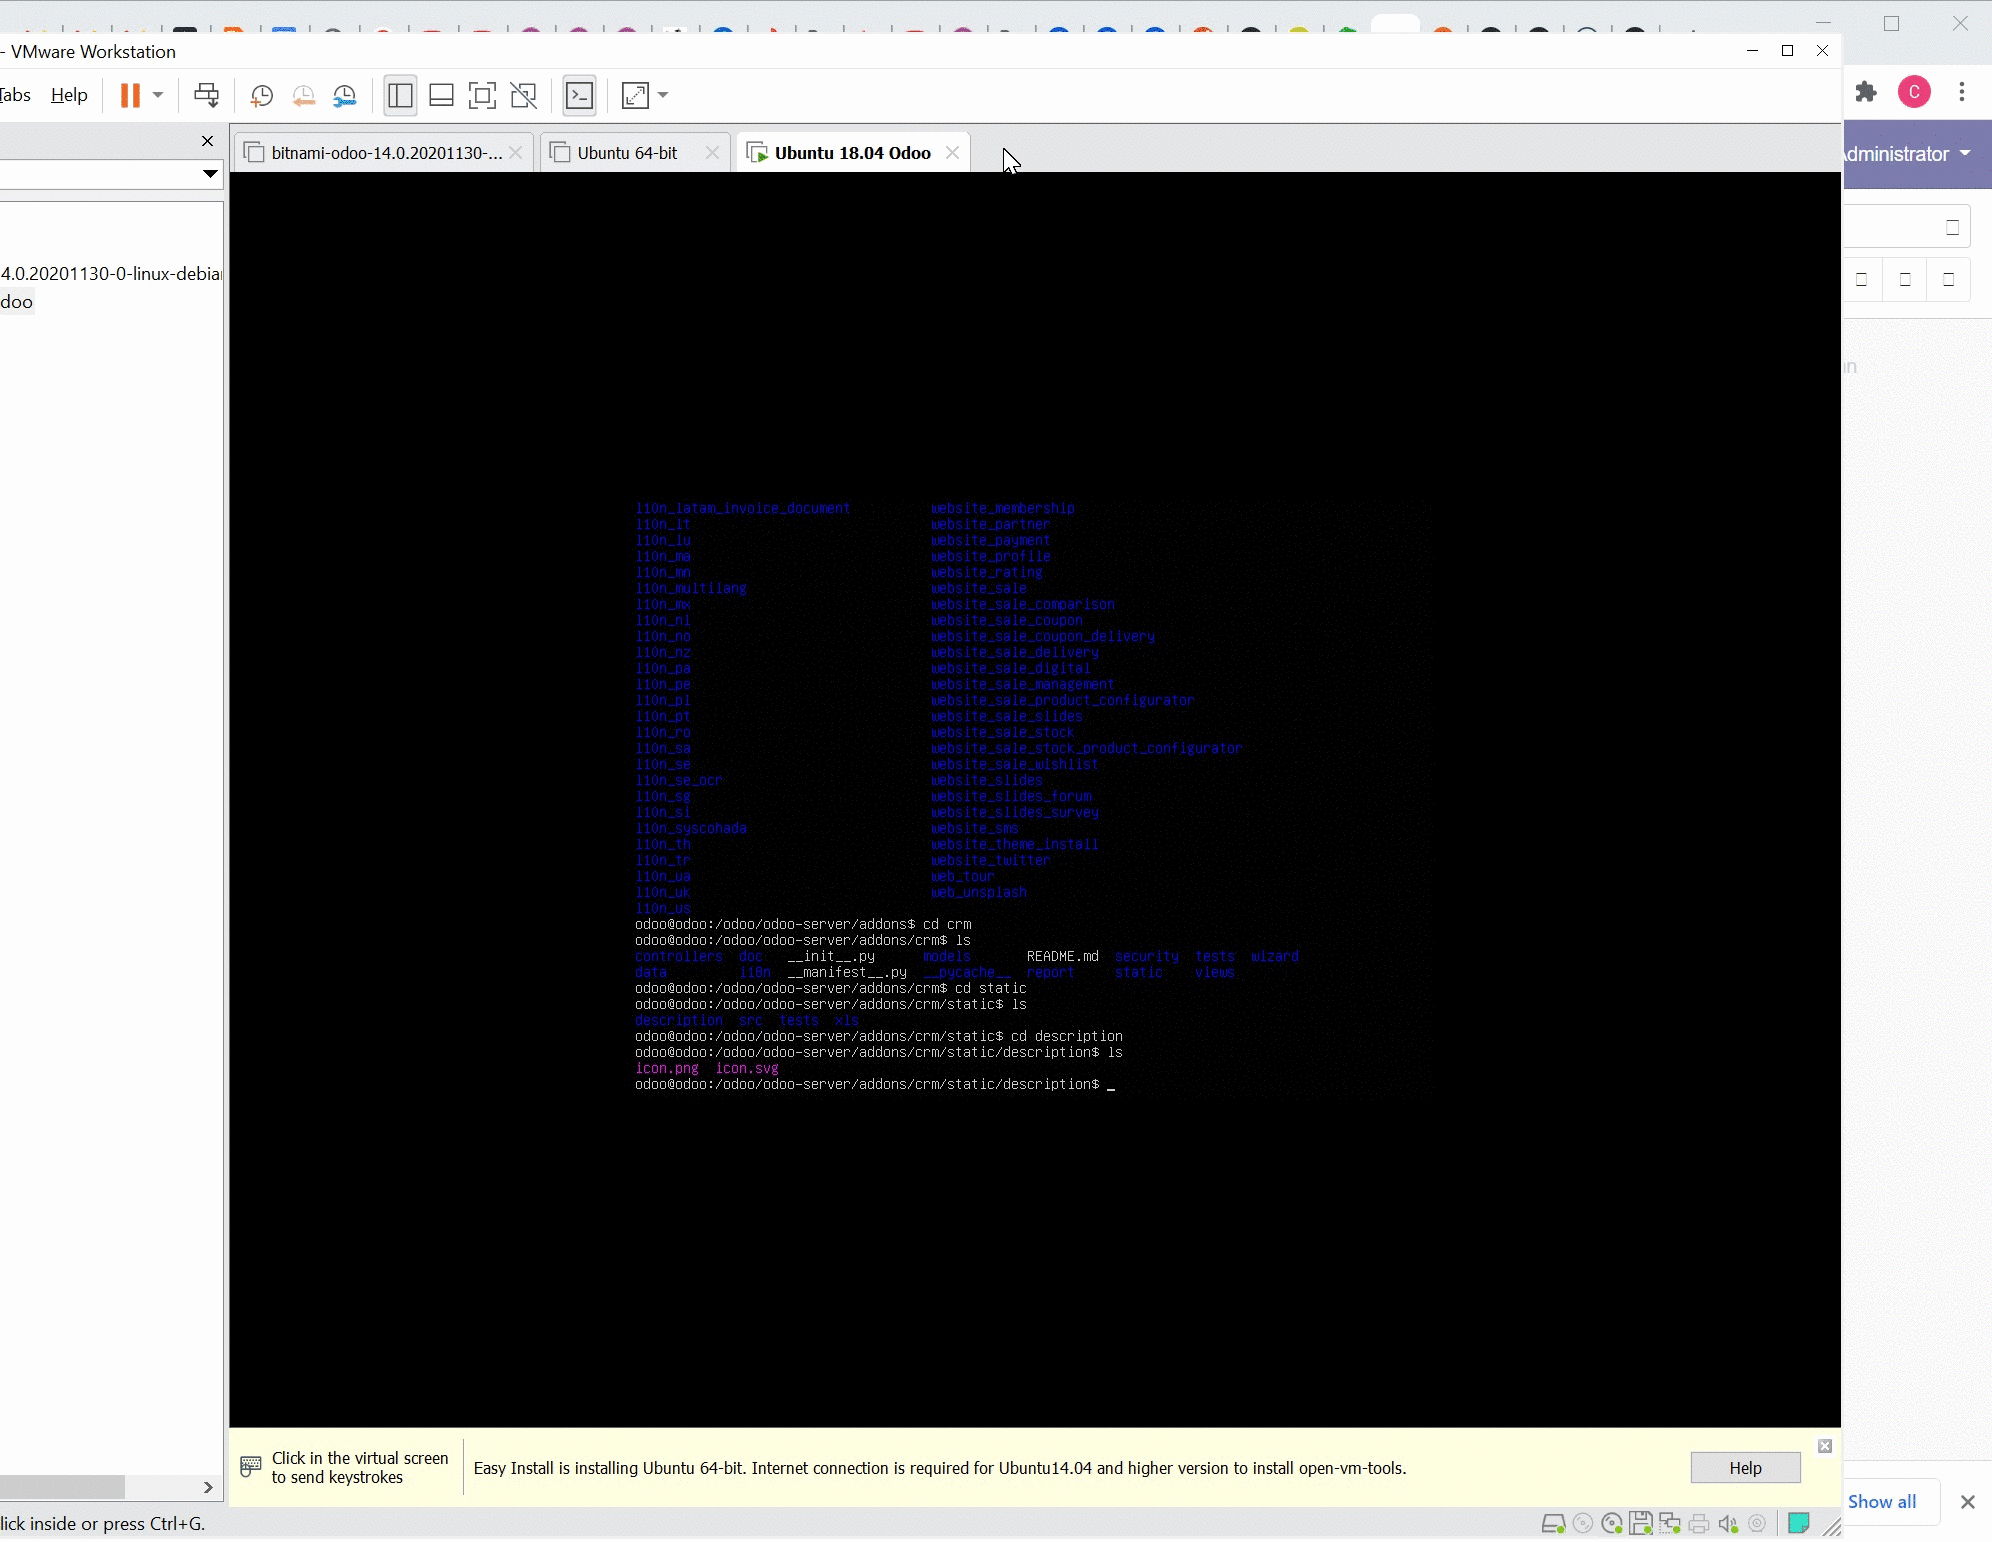Image resolution: width=1992 pixels, height=1542 pixels.
Task: Toggle the library sidebar view
Action: (400, 96)
